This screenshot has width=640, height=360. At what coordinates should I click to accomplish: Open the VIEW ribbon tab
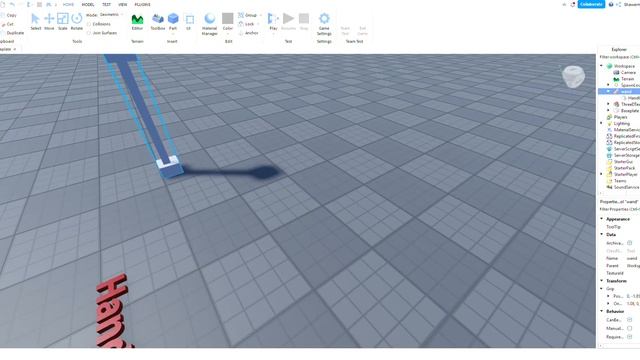pos(122,4)
